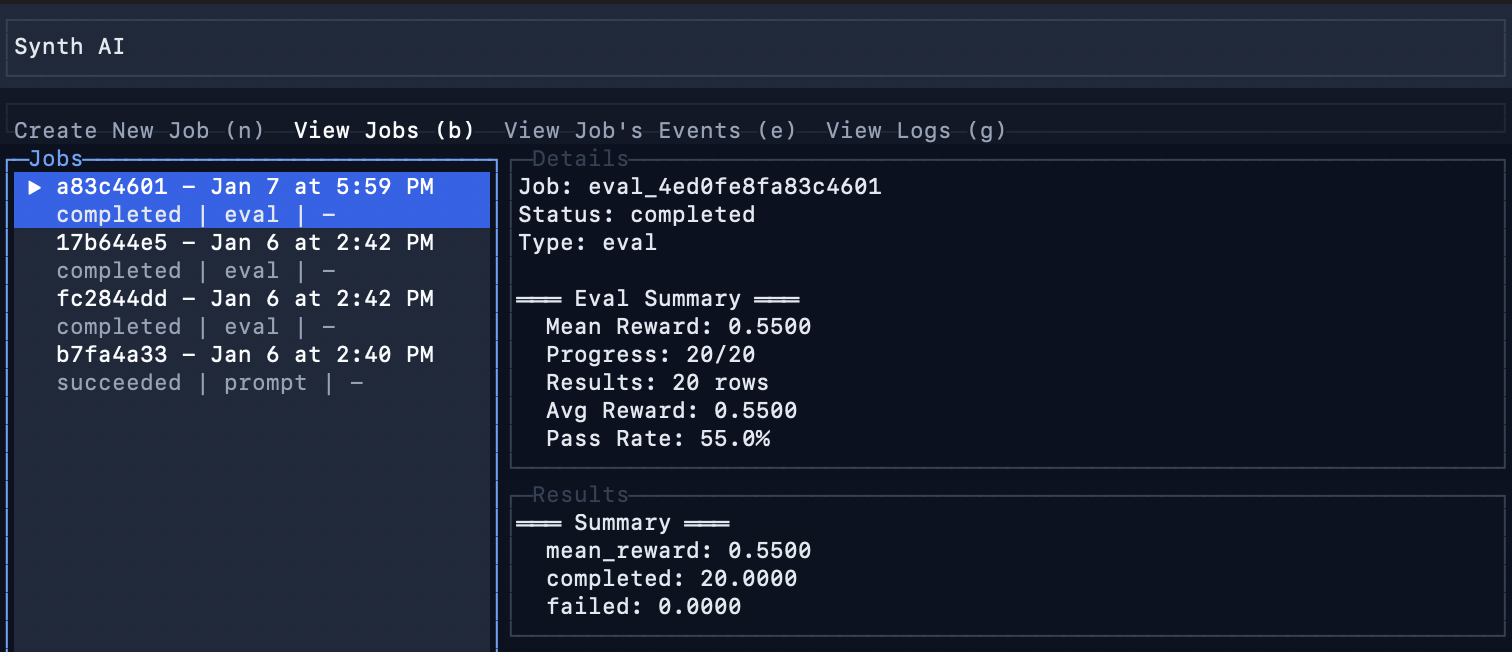Screen dimensions: 1512x652
Task: Open the View Logs (g) tab
Action: (916, 130)
